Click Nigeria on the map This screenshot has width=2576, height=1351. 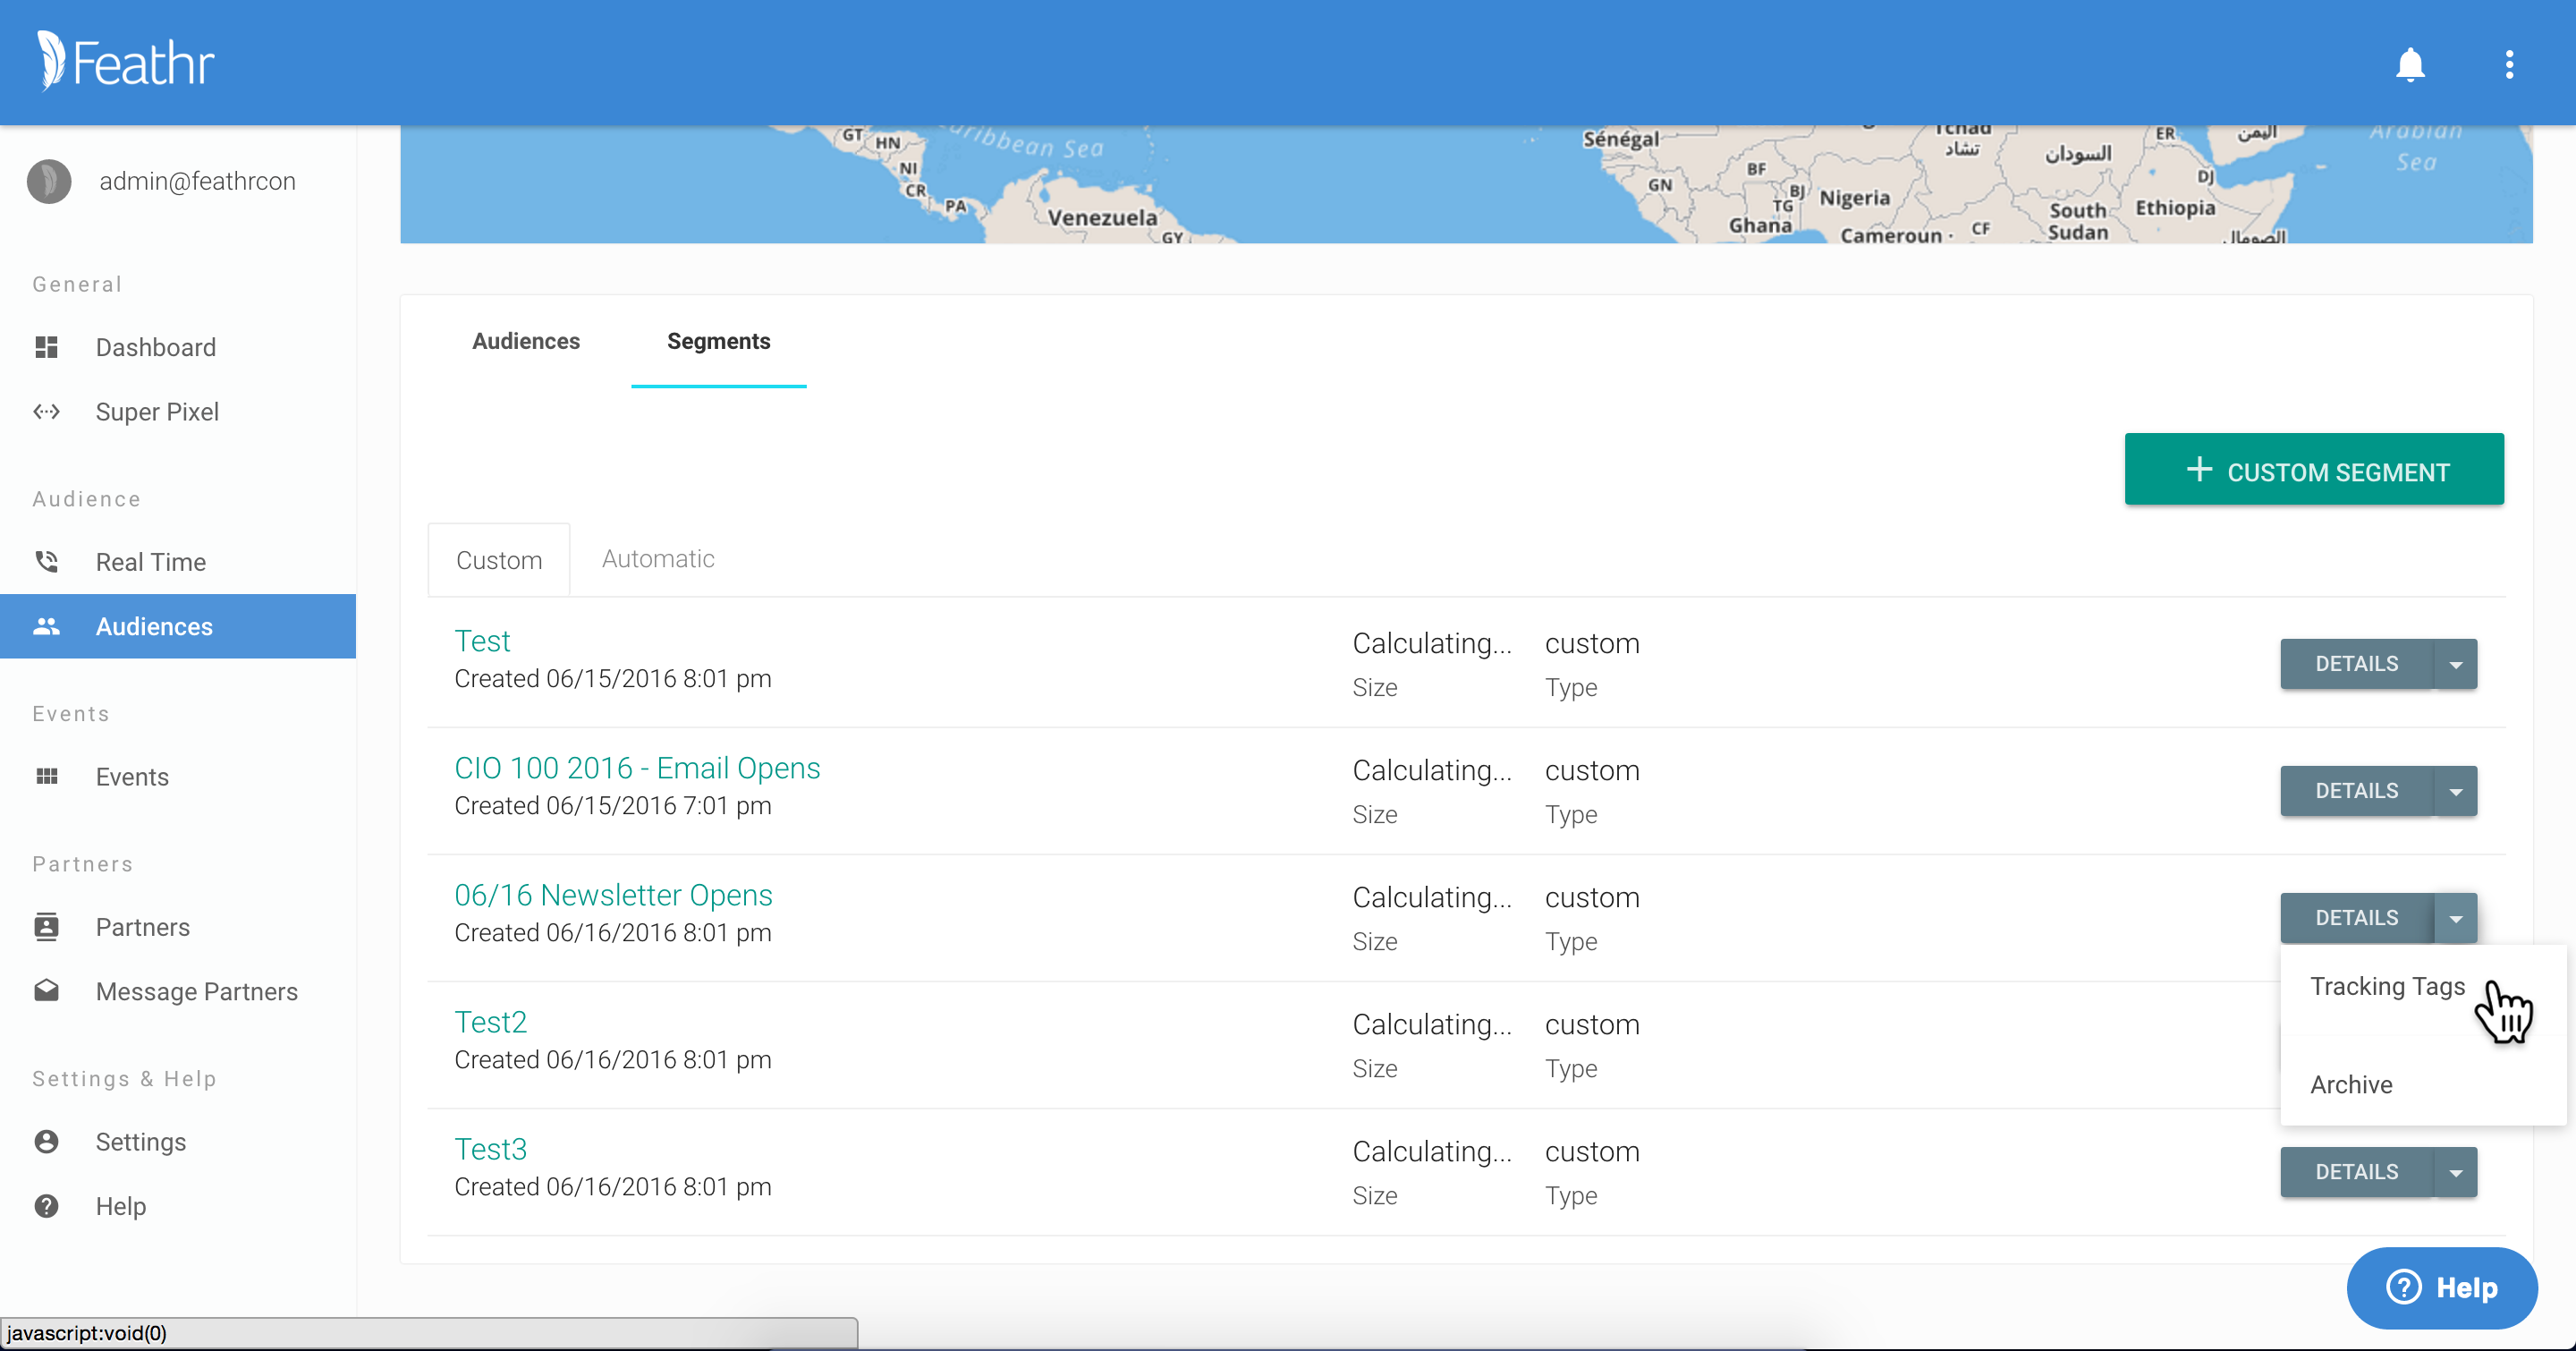1854,197
